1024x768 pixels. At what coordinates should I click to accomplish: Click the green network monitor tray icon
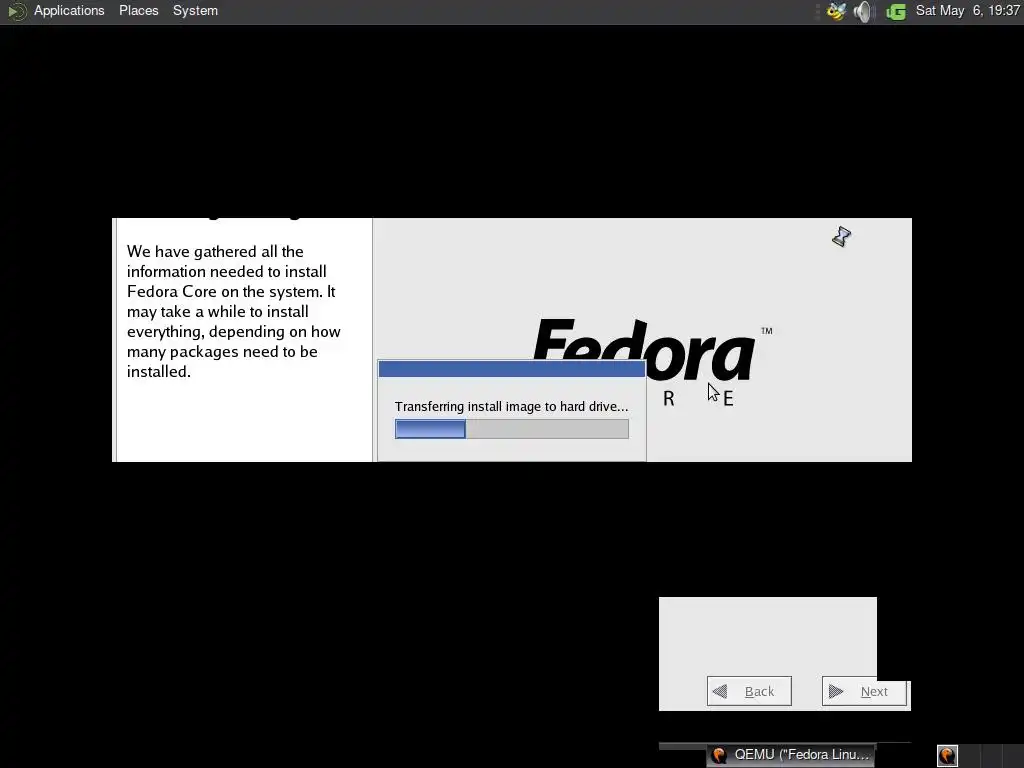pyautogui.click(x=896, y=11)
